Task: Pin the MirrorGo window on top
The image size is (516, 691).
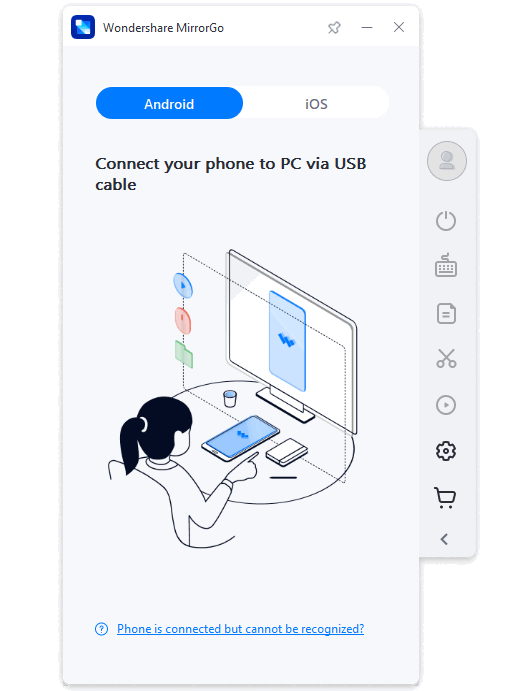Action: [334, 28]
